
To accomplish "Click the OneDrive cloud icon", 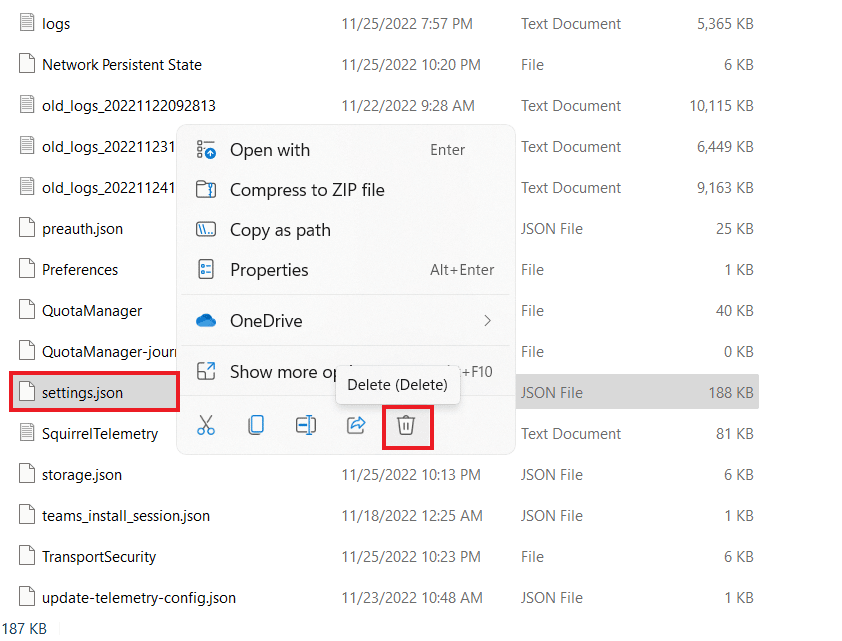I will (x=206, y=321).
